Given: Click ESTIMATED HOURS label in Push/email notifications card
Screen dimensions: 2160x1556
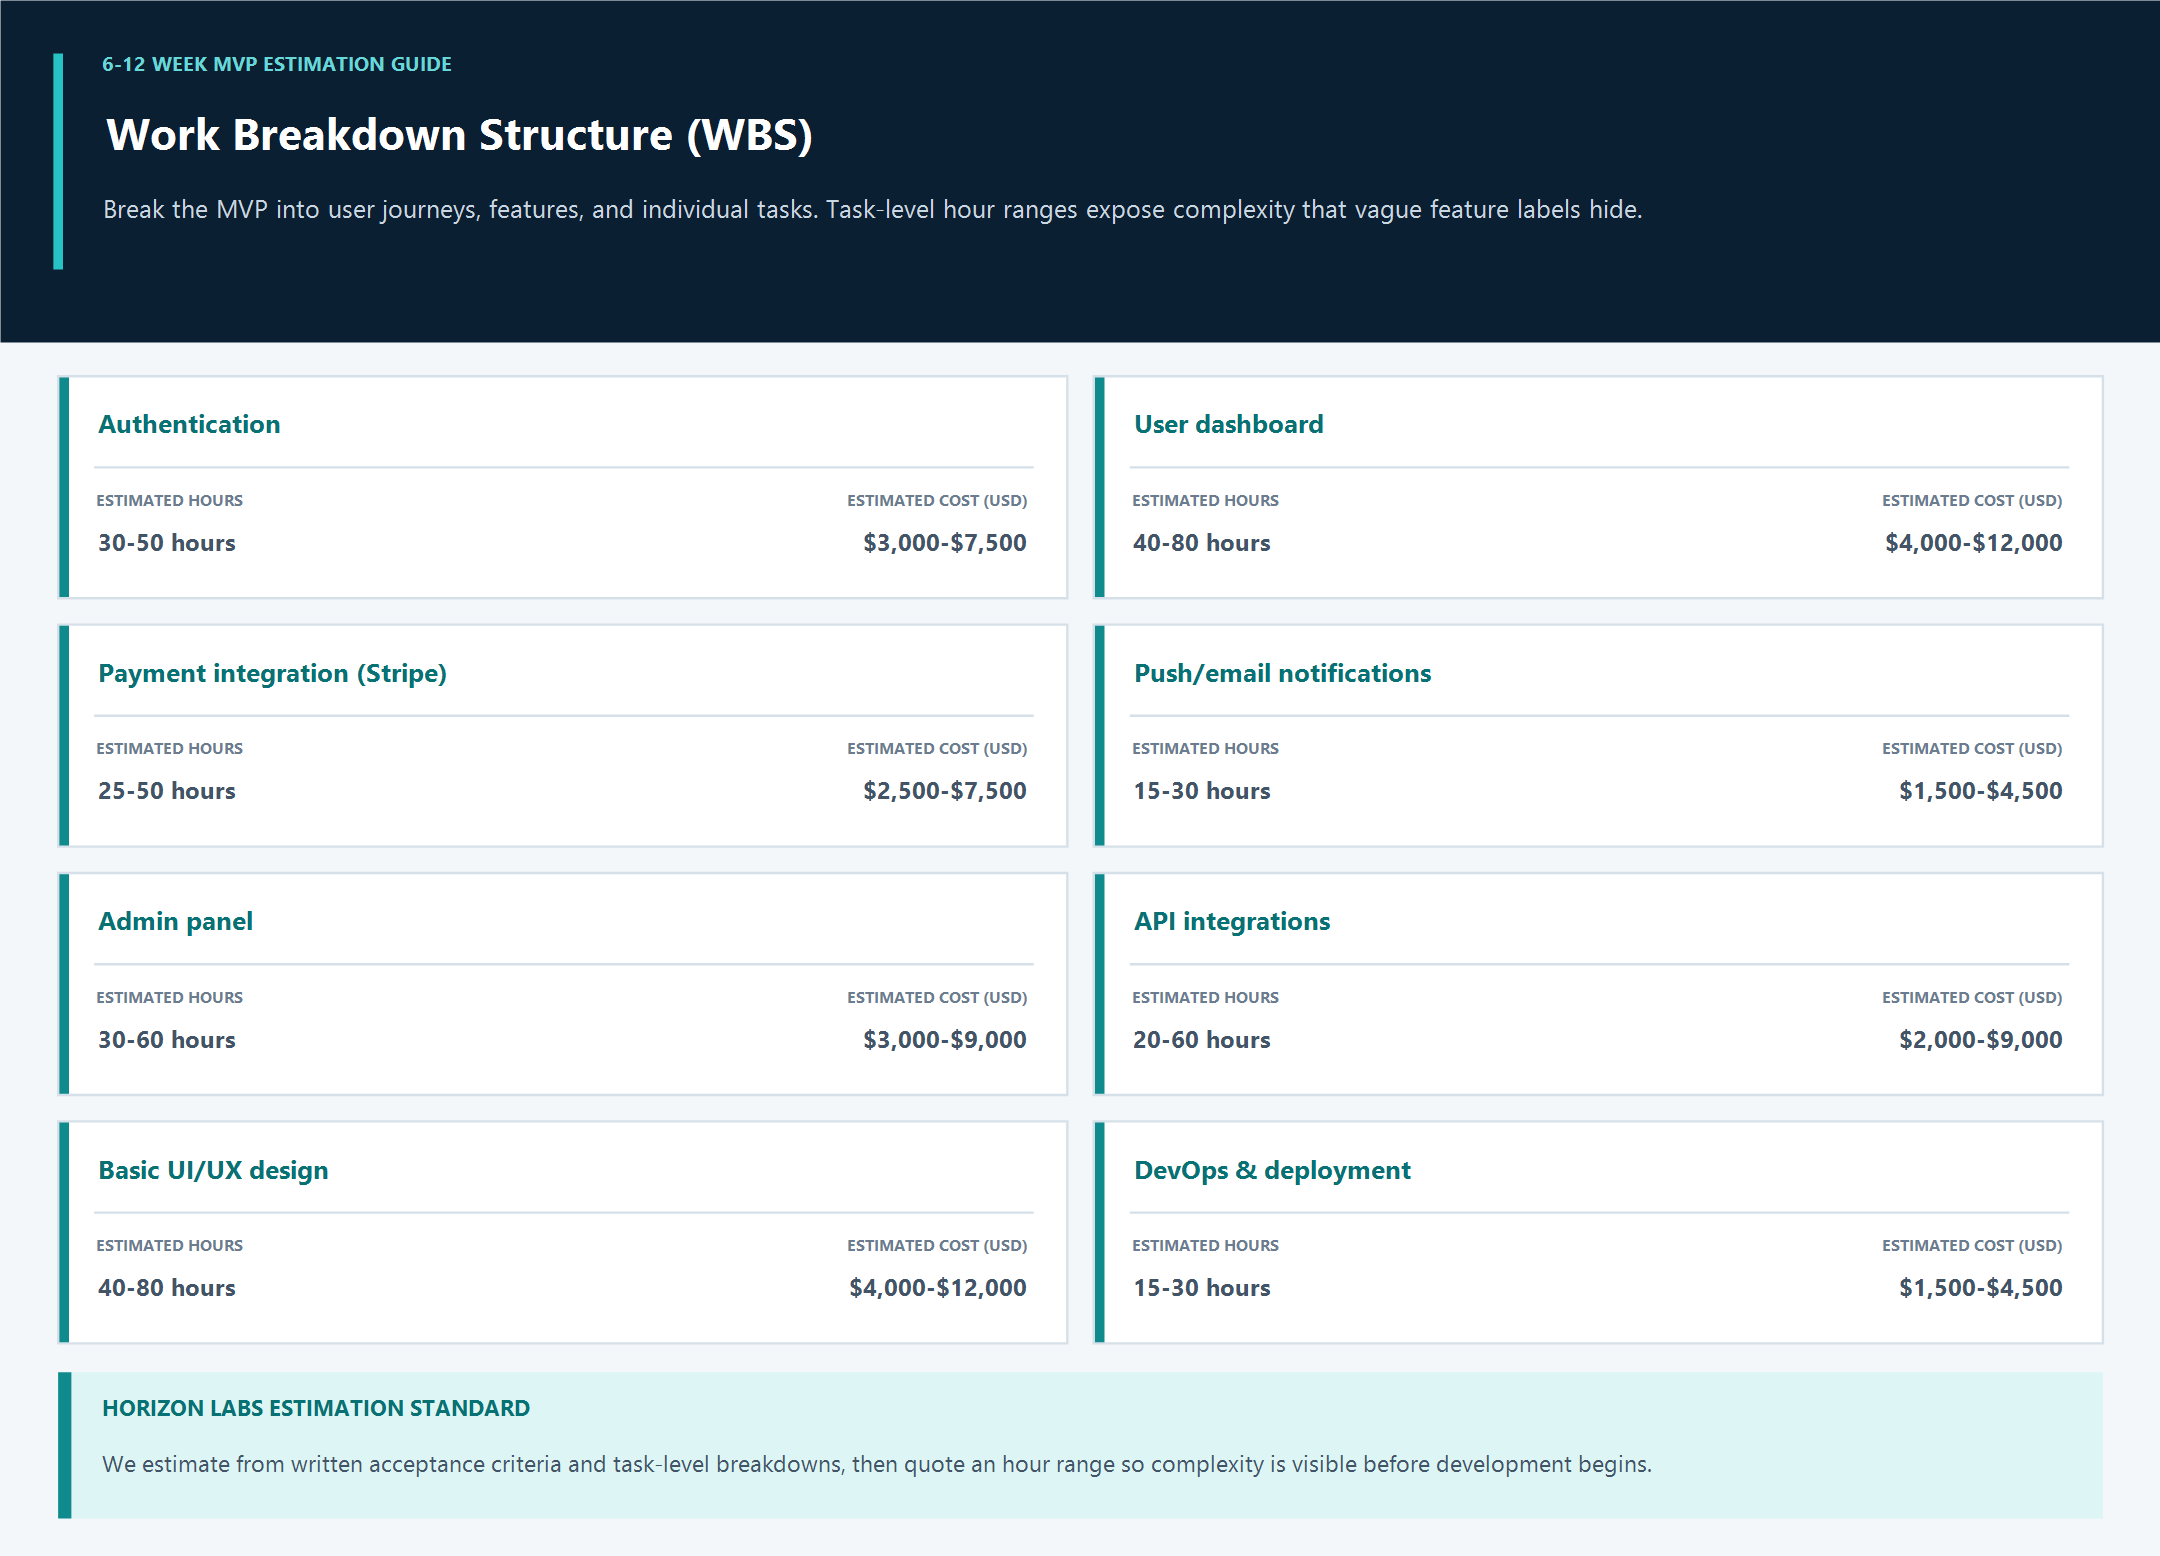Looking at the screenshot, I should click(1205, 748).
